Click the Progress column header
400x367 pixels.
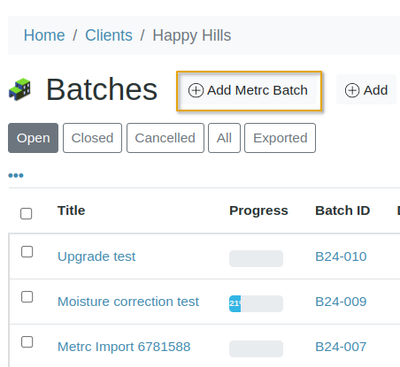pos(259,211)
